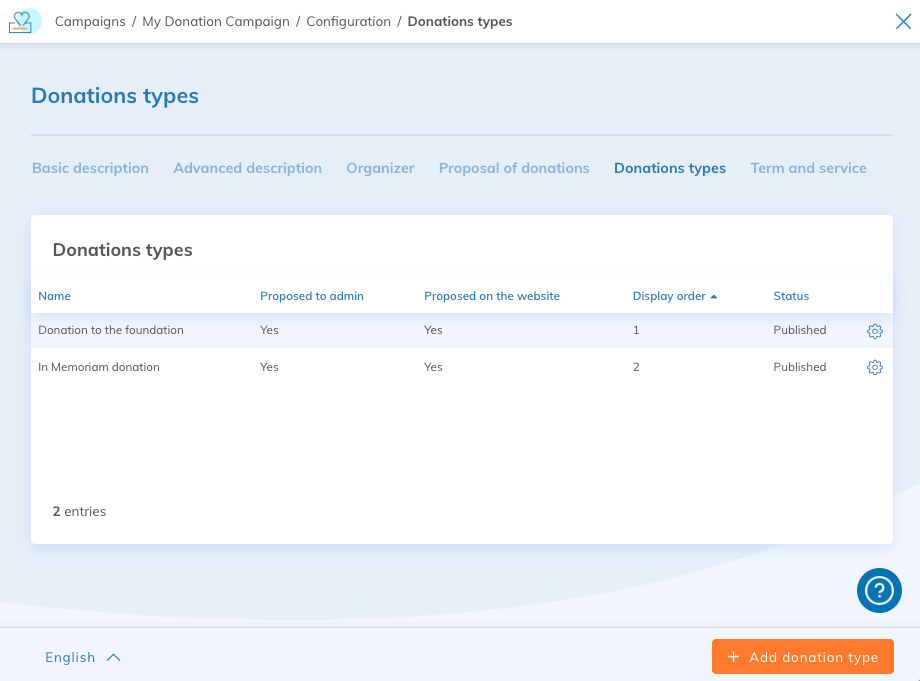Select the In Memoriam donation row
Screen dimensions: 920x681
(x=99, y=367)
